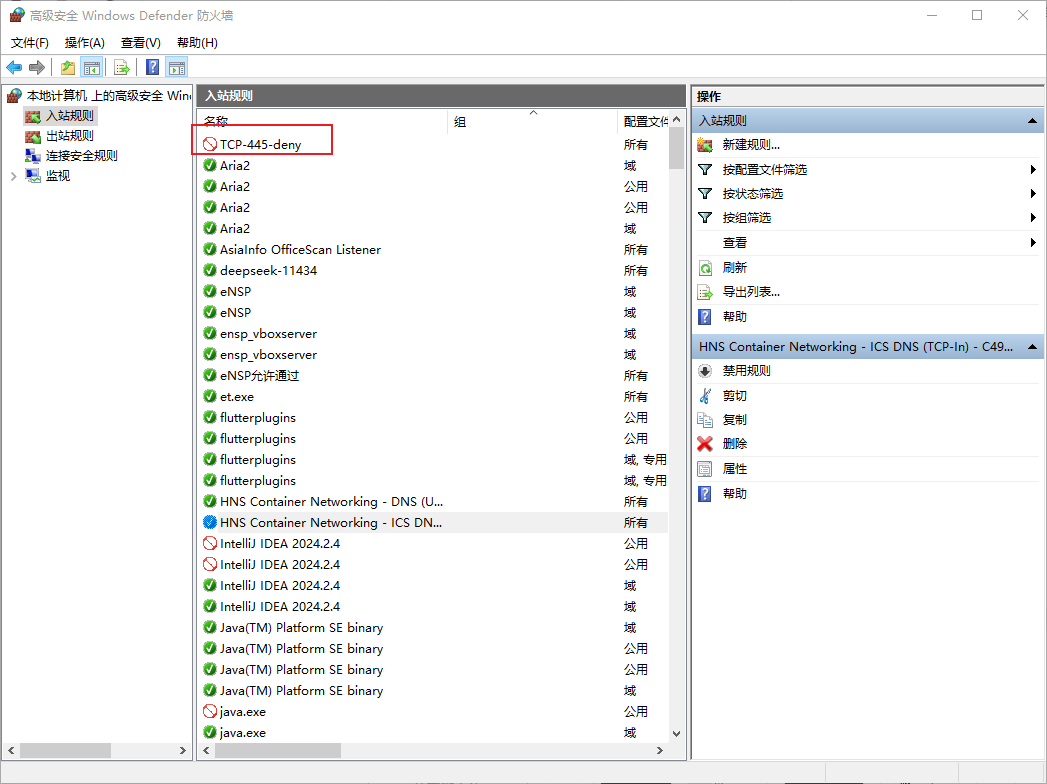Click the help icon under 导出列表

tap(705, 317)
